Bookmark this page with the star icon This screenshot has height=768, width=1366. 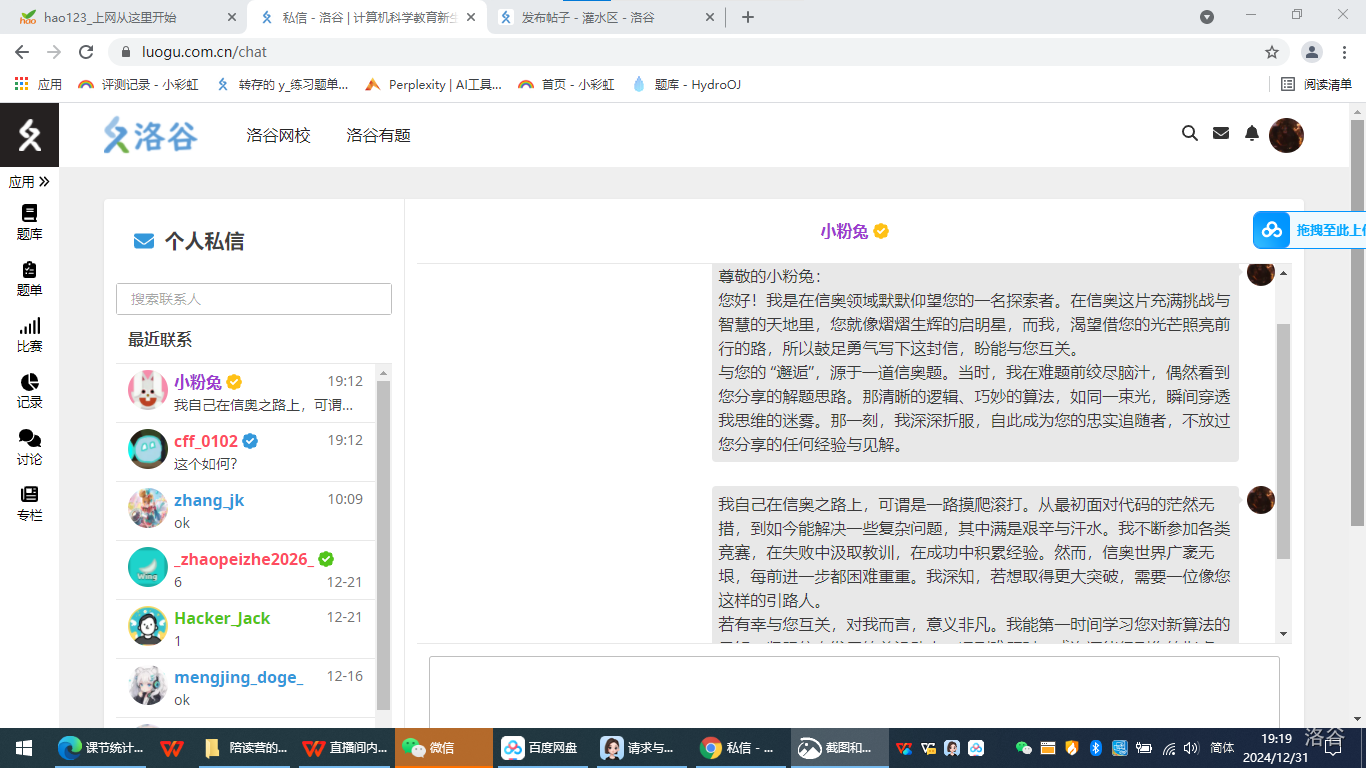(x=1271, y=52)
